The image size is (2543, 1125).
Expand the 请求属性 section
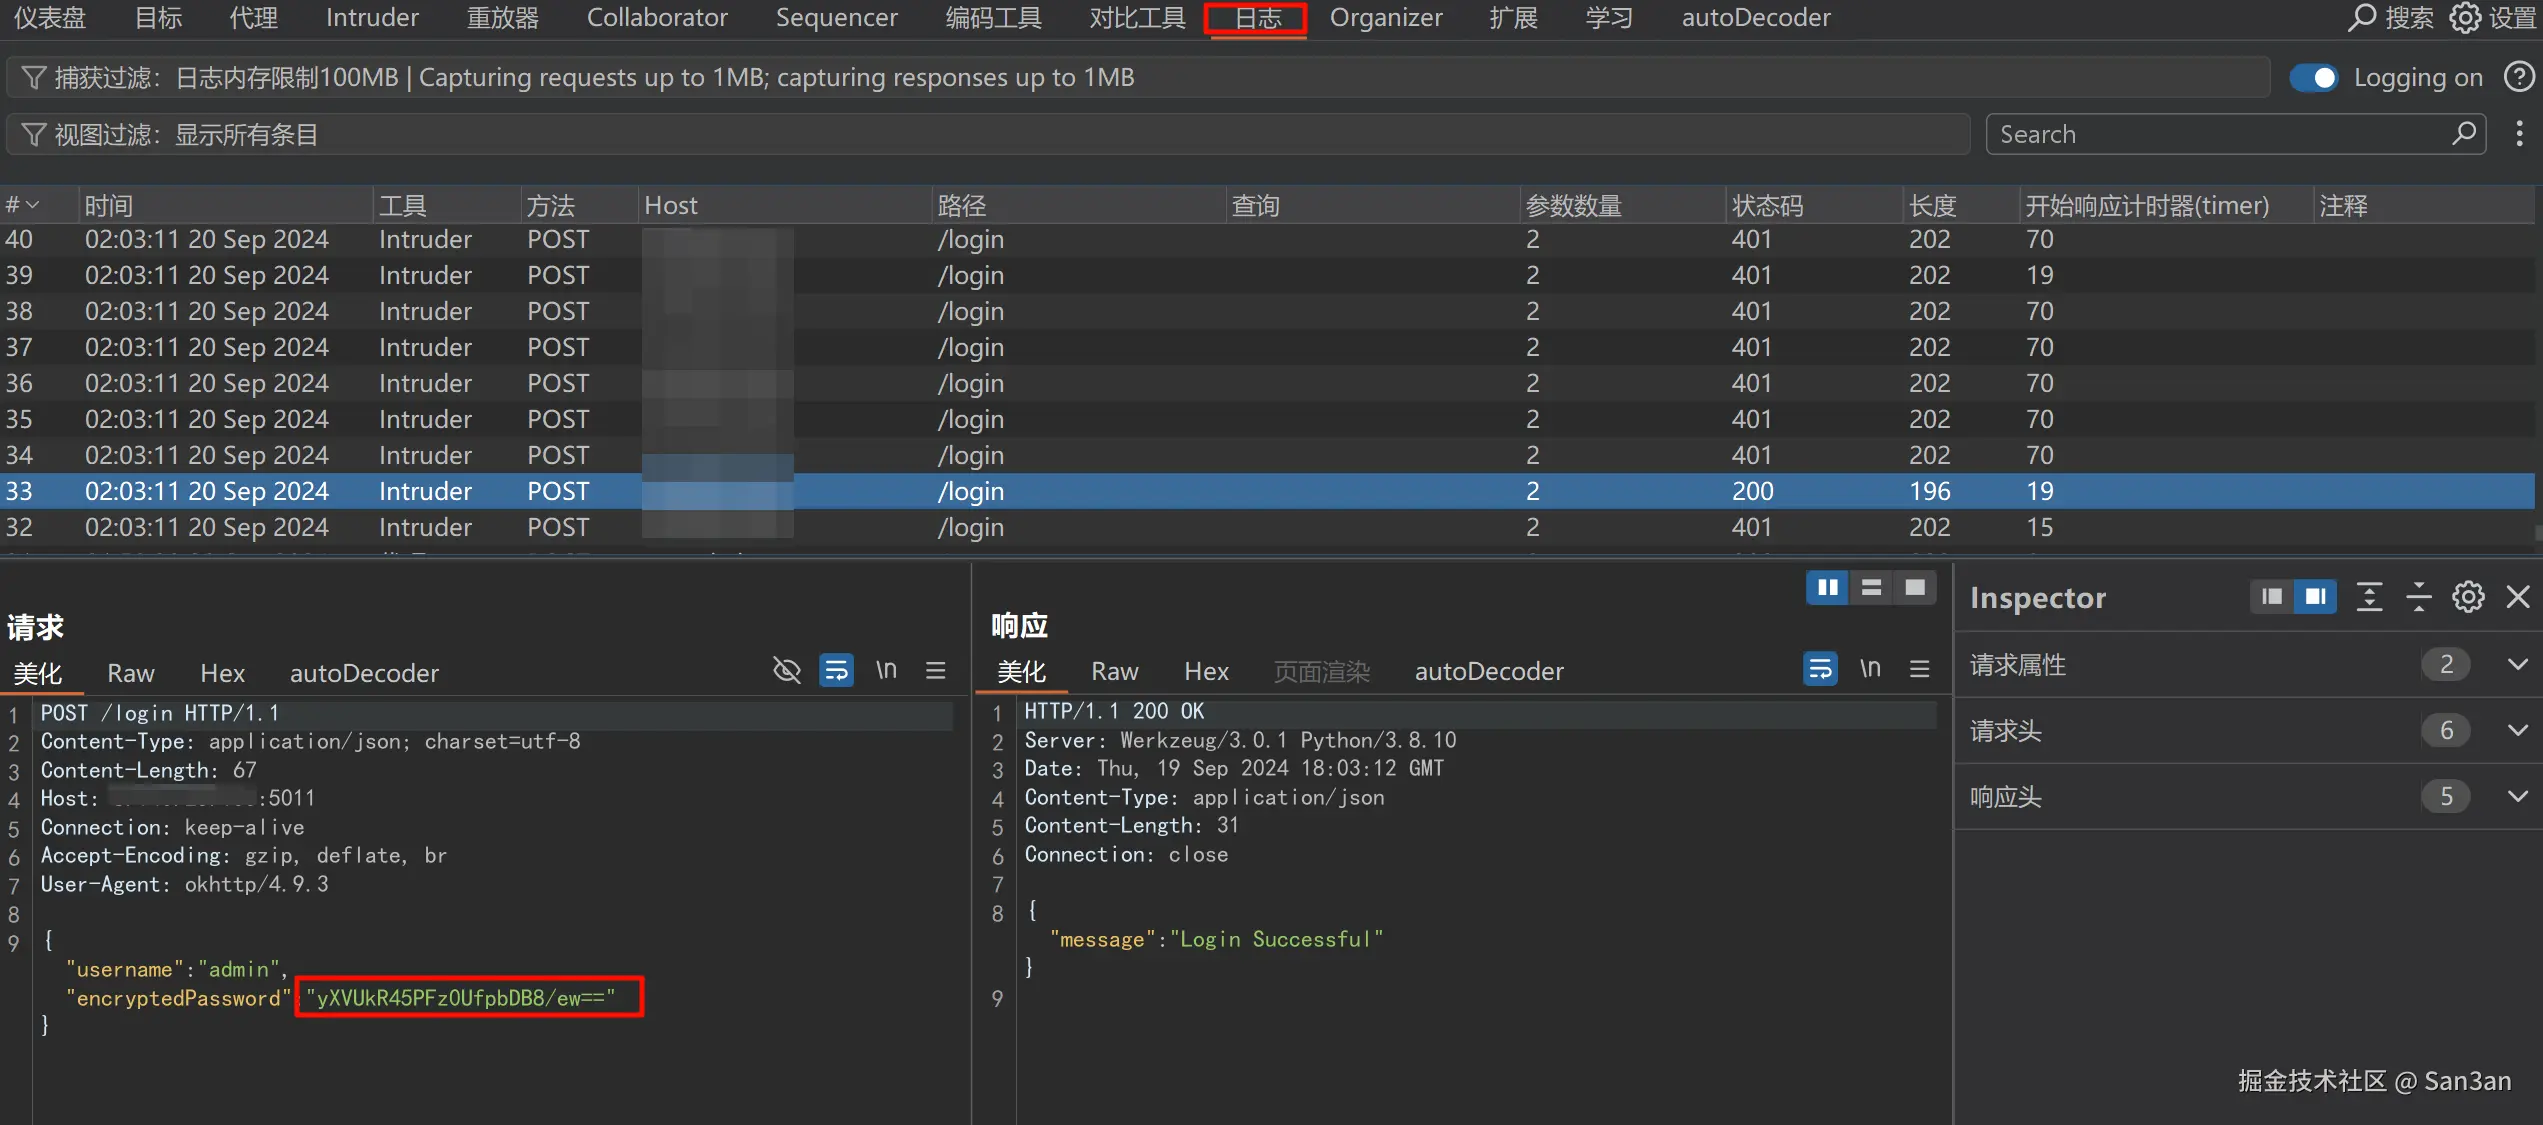pos(2517,665)
